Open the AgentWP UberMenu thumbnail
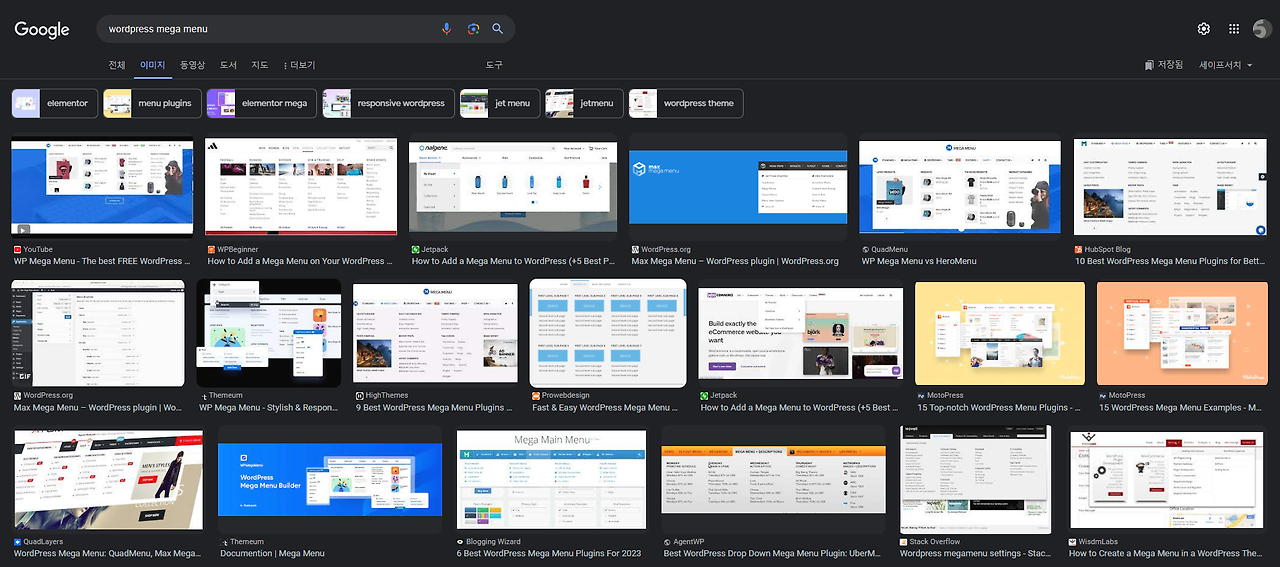 coord(773,480)
